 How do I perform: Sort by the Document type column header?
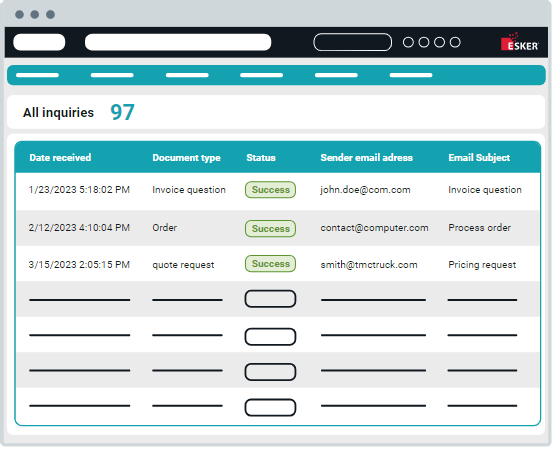tap(187, 158)
